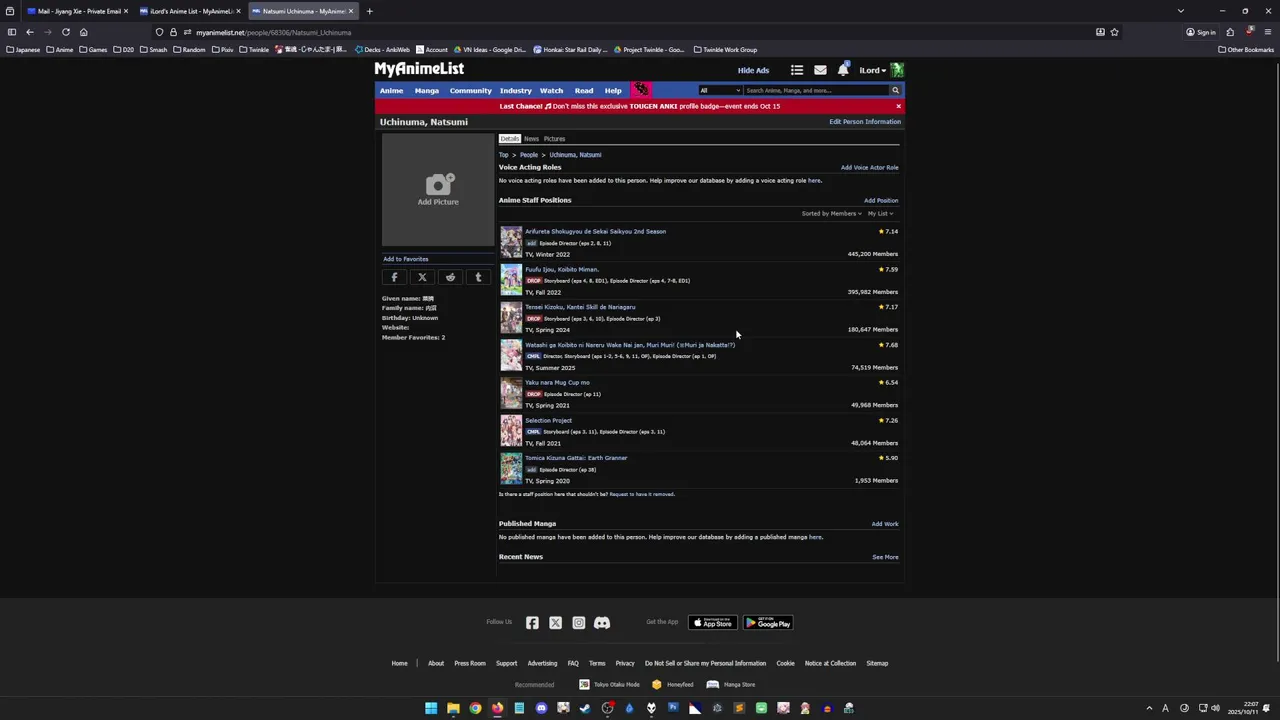
Task: Switch to the News tab on person page
Action: point(531,139)
